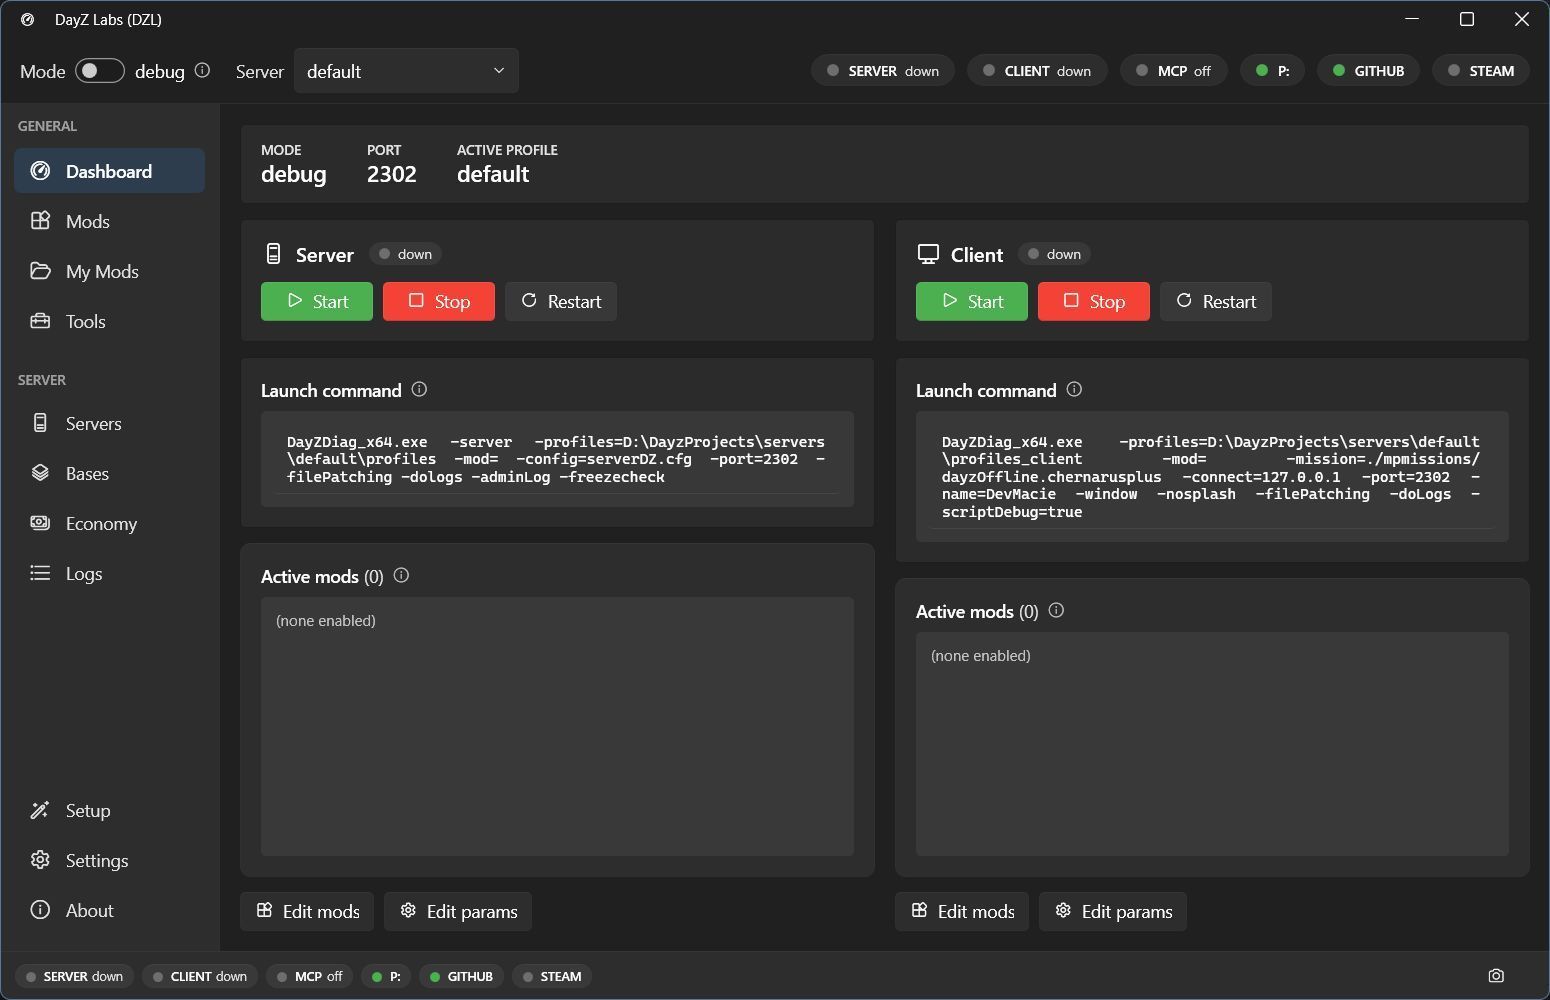
Task: Click Edit params under the Client panel
Action: pyautogui.click(x=1113, y=911)
